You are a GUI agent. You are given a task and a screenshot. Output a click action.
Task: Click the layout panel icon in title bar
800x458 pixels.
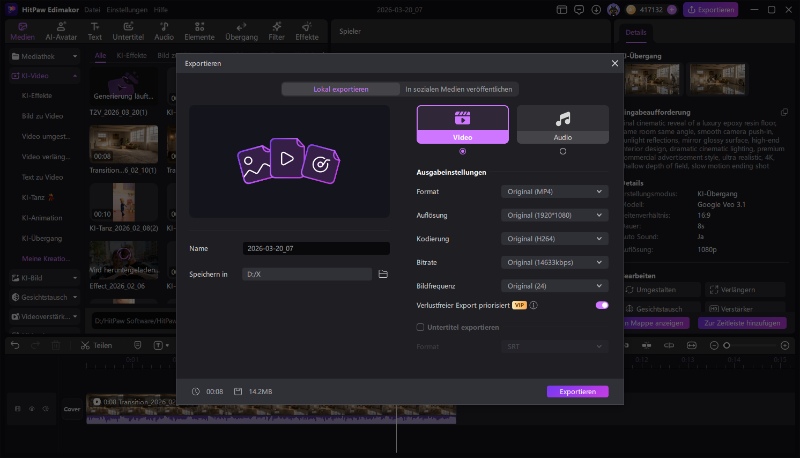(562, 10)
